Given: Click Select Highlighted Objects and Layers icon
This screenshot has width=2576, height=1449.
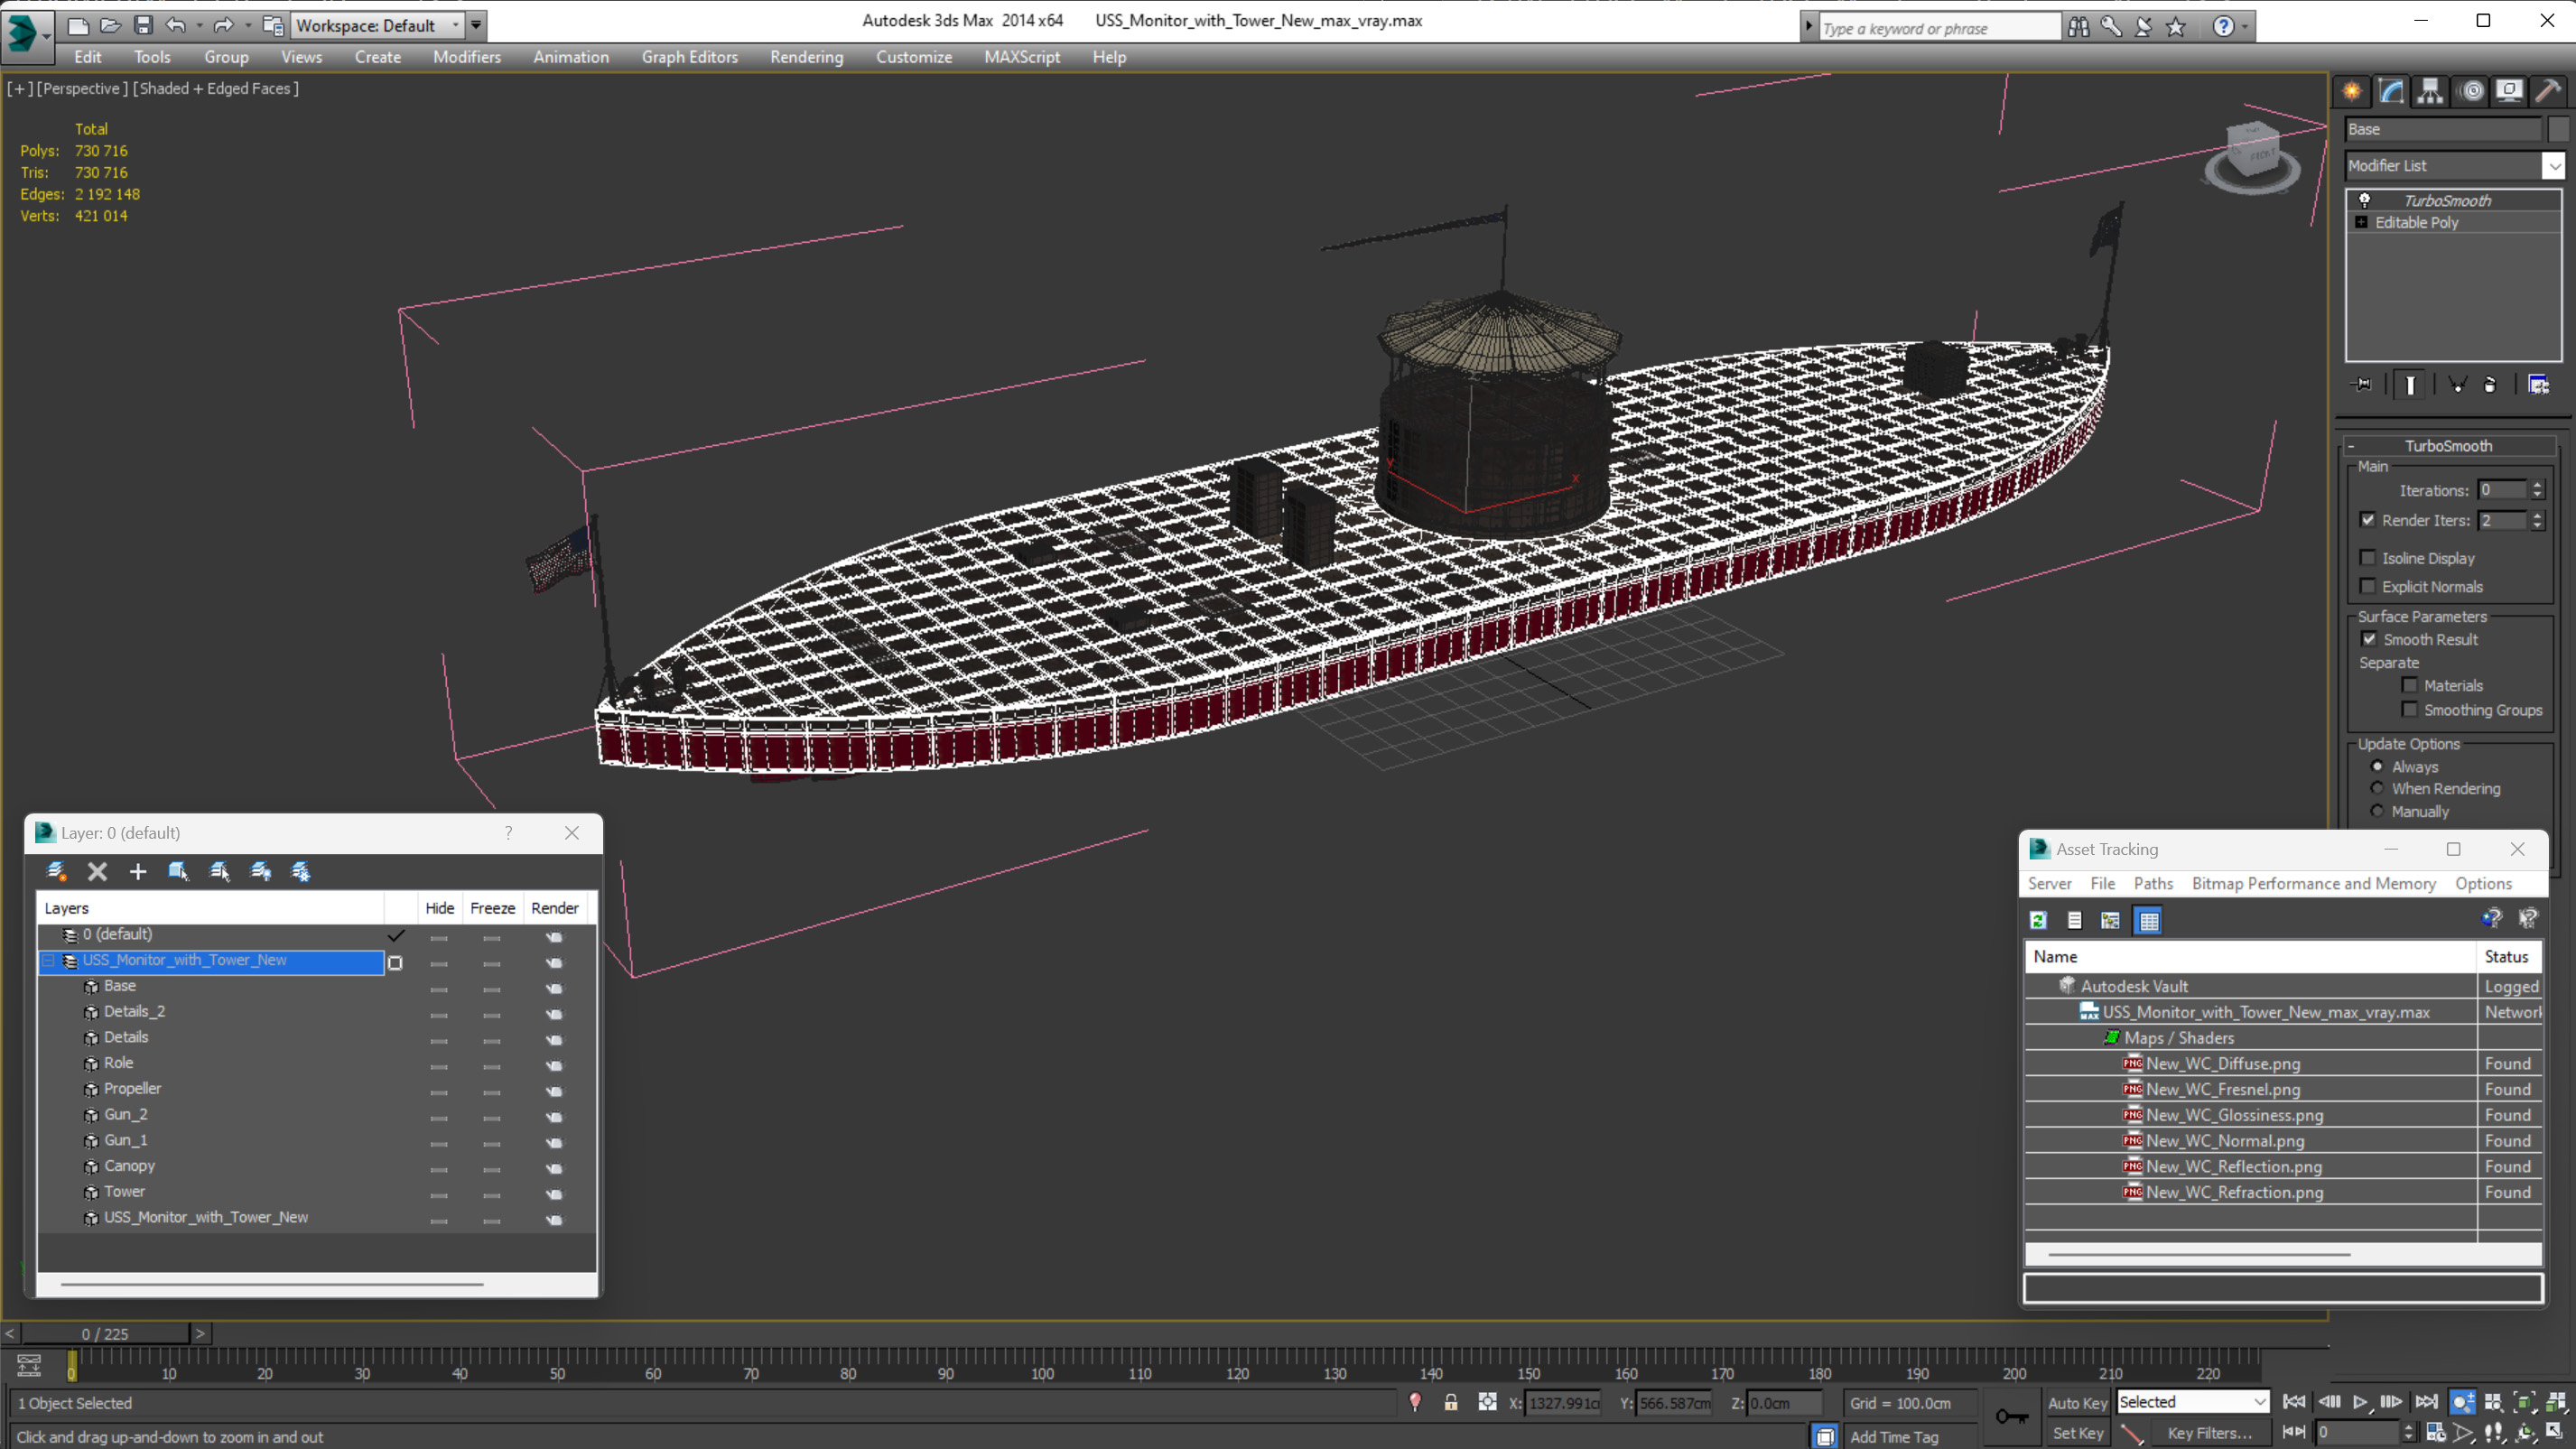Looking at the screenshot, I should (179, 871).
